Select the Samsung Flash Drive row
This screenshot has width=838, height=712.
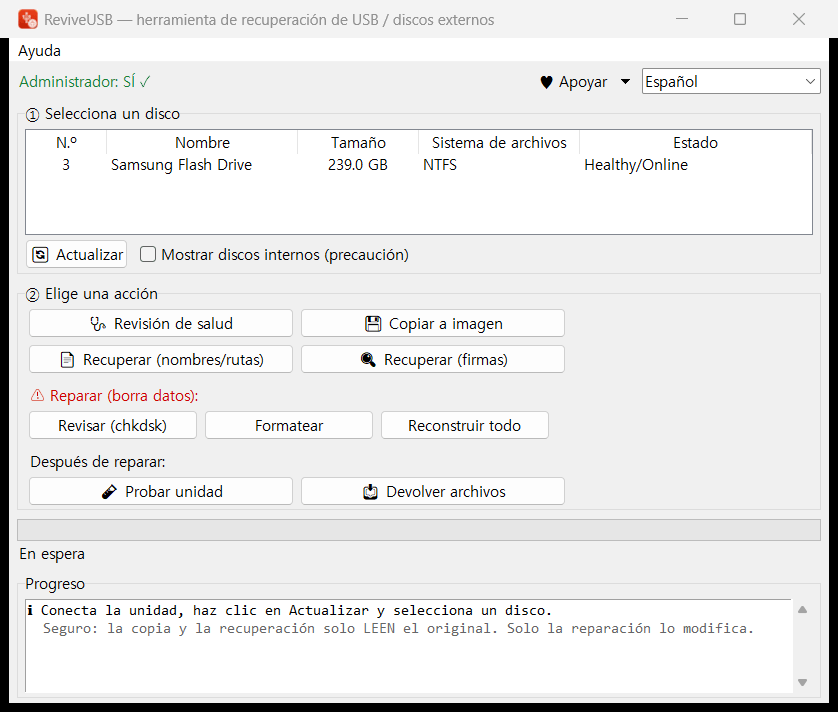coord(418,165)
